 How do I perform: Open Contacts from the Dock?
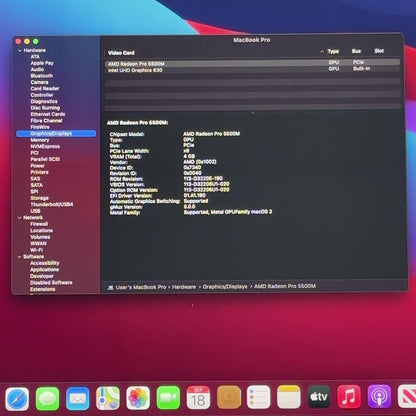(x=229, y=397)
